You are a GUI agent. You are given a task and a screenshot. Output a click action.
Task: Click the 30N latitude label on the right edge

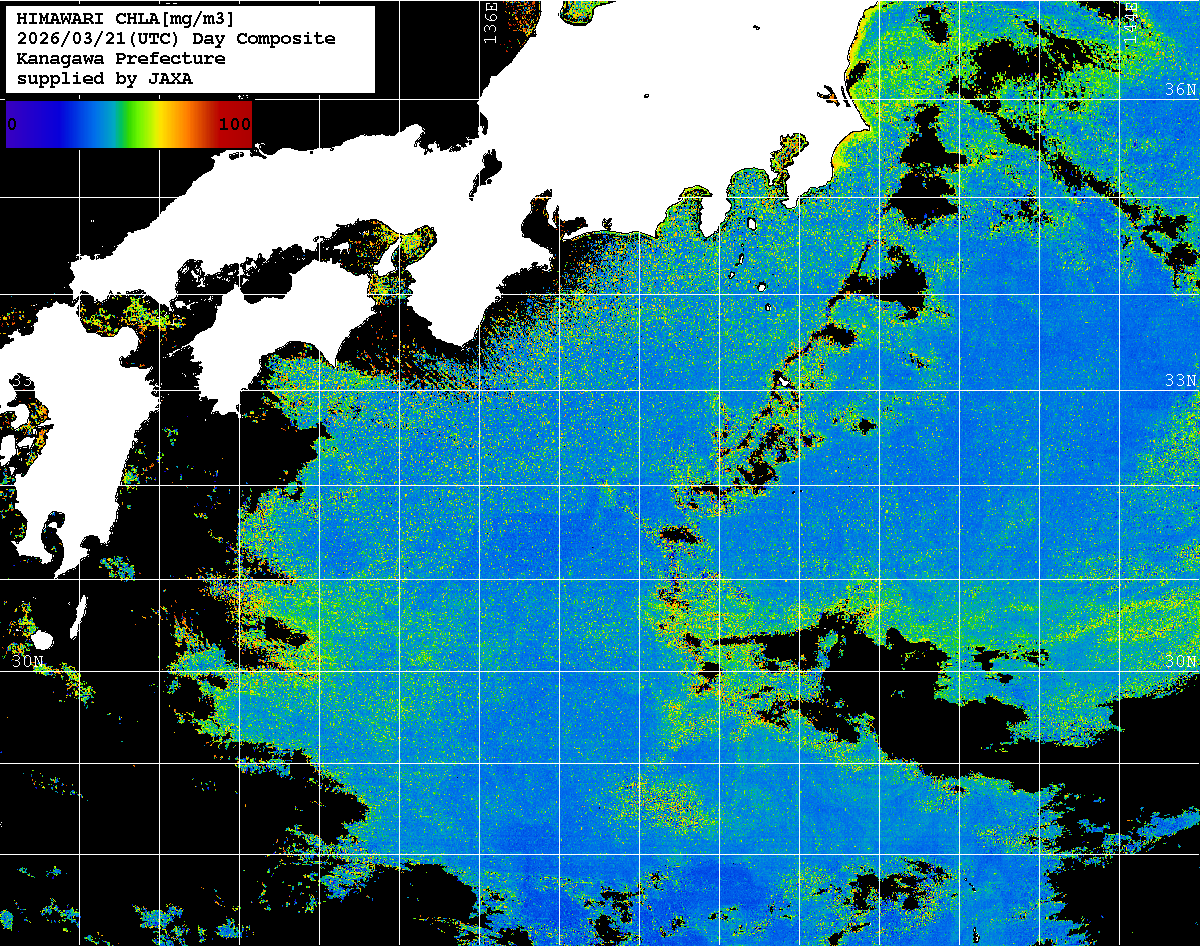(1180, 661)
